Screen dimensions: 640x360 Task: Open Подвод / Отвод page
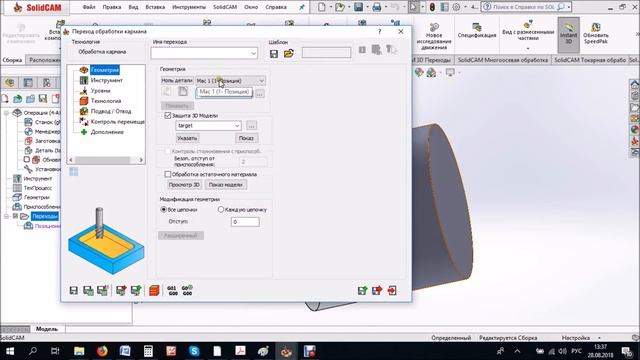[111, 111]
